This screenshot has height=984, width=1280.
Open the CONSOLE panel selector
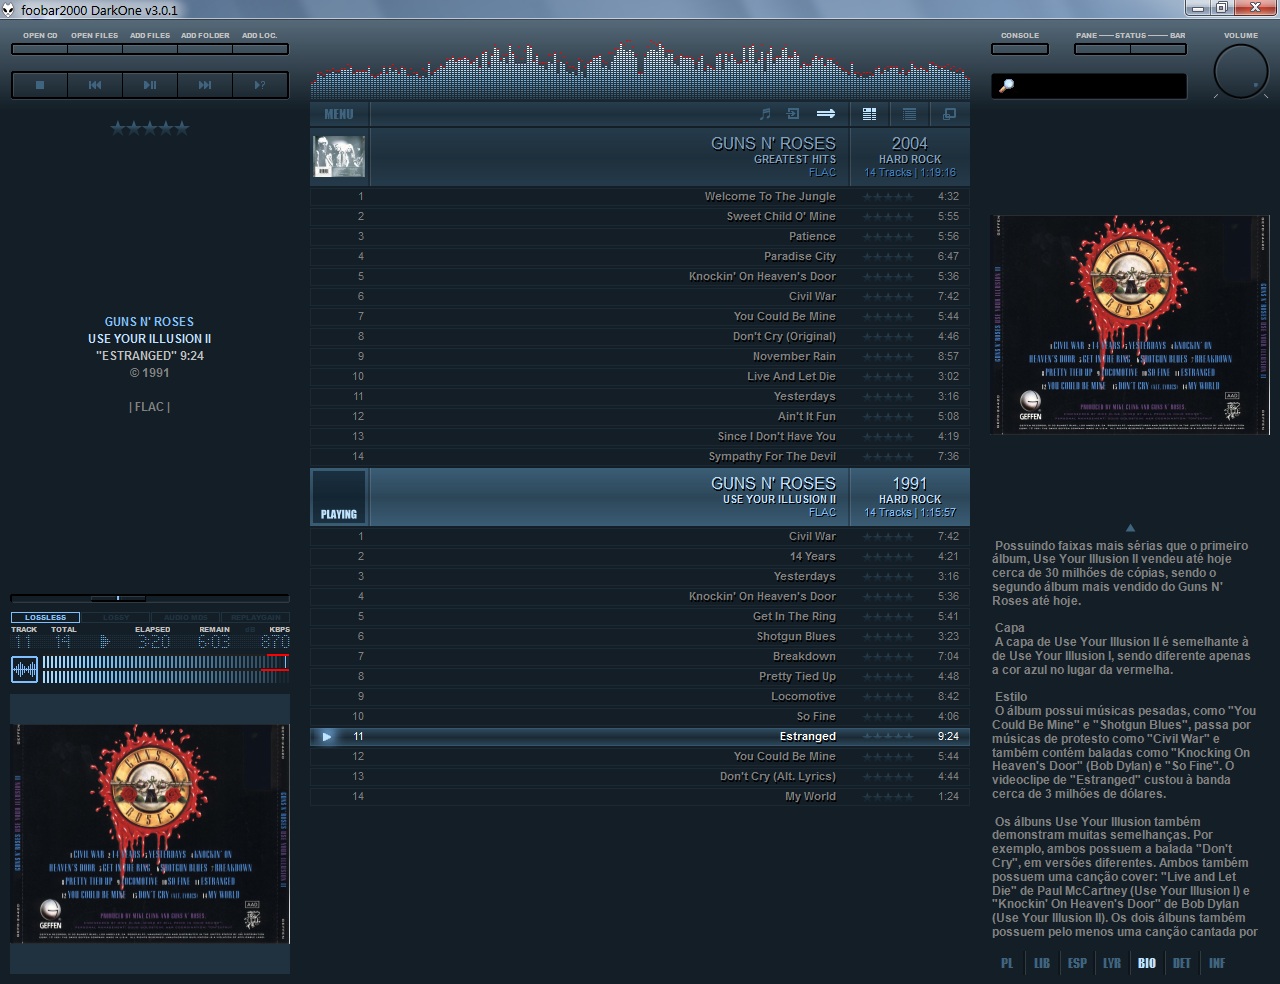click(1019, 47)
